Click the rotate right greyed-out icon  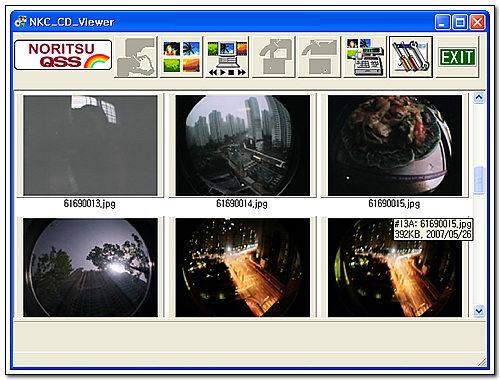(319, 57)
